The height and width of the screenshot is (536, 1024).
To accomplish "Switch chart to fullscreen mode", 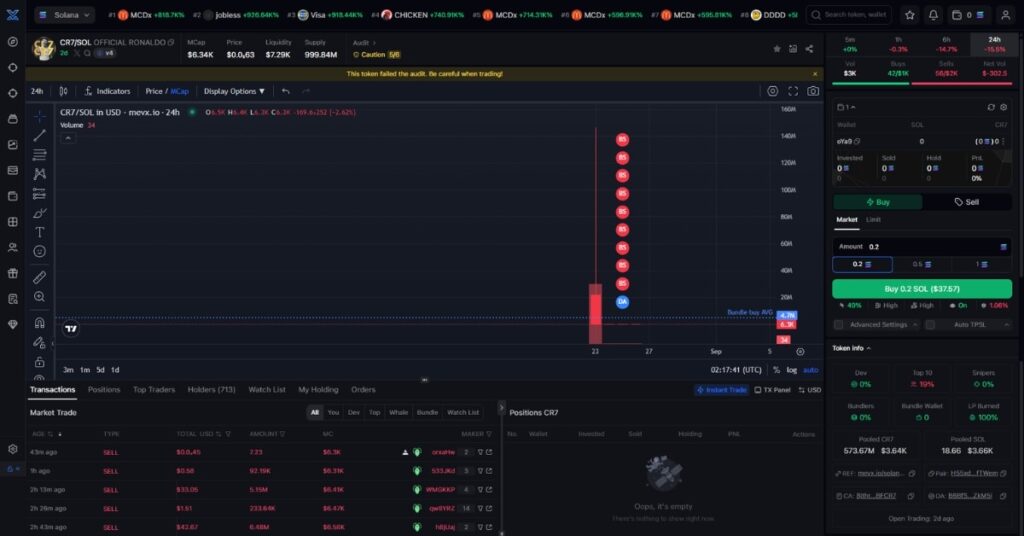I will coord(793,91).
